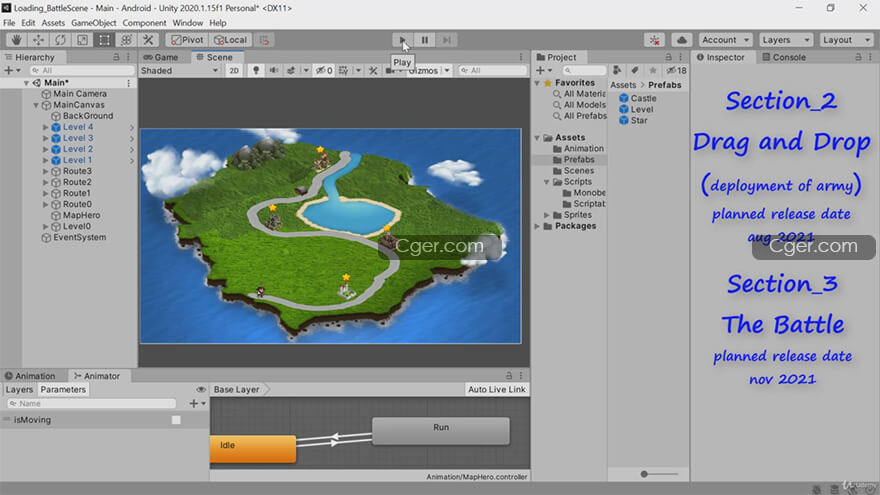
Task: Select MapHero object in Hierarchy
Action: [81, 216]
